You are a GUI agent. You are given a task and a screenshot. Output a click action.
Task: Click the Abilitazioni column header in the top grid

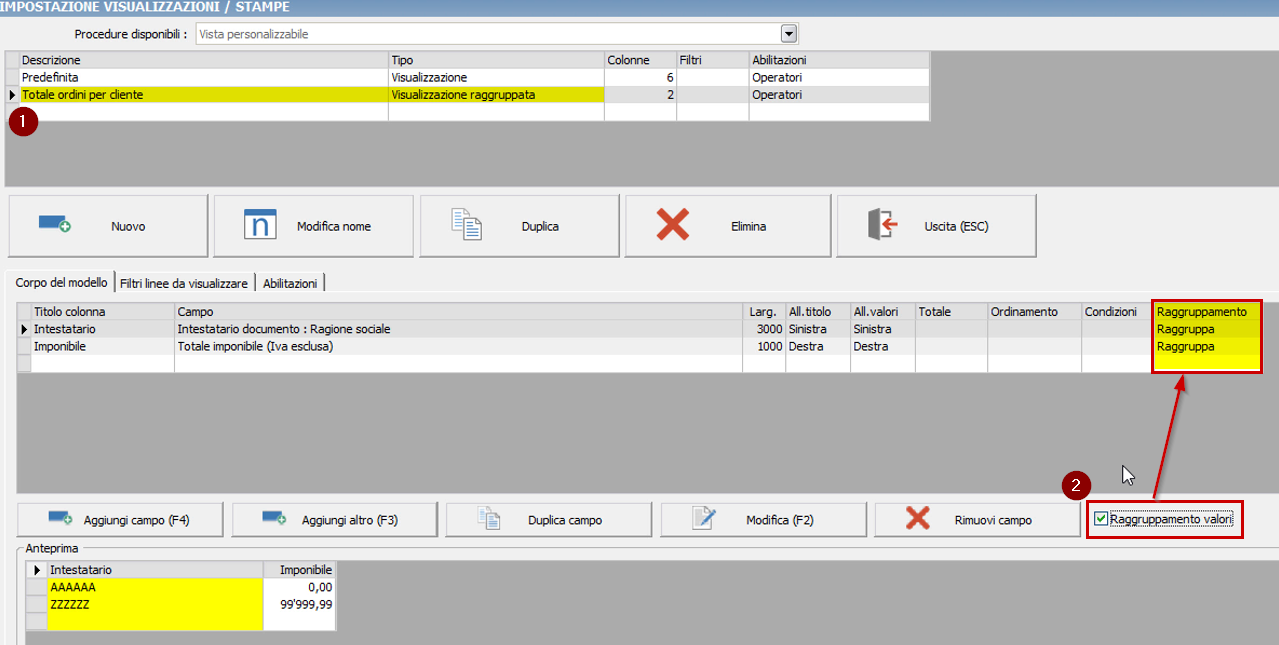(x=839, y=60)
